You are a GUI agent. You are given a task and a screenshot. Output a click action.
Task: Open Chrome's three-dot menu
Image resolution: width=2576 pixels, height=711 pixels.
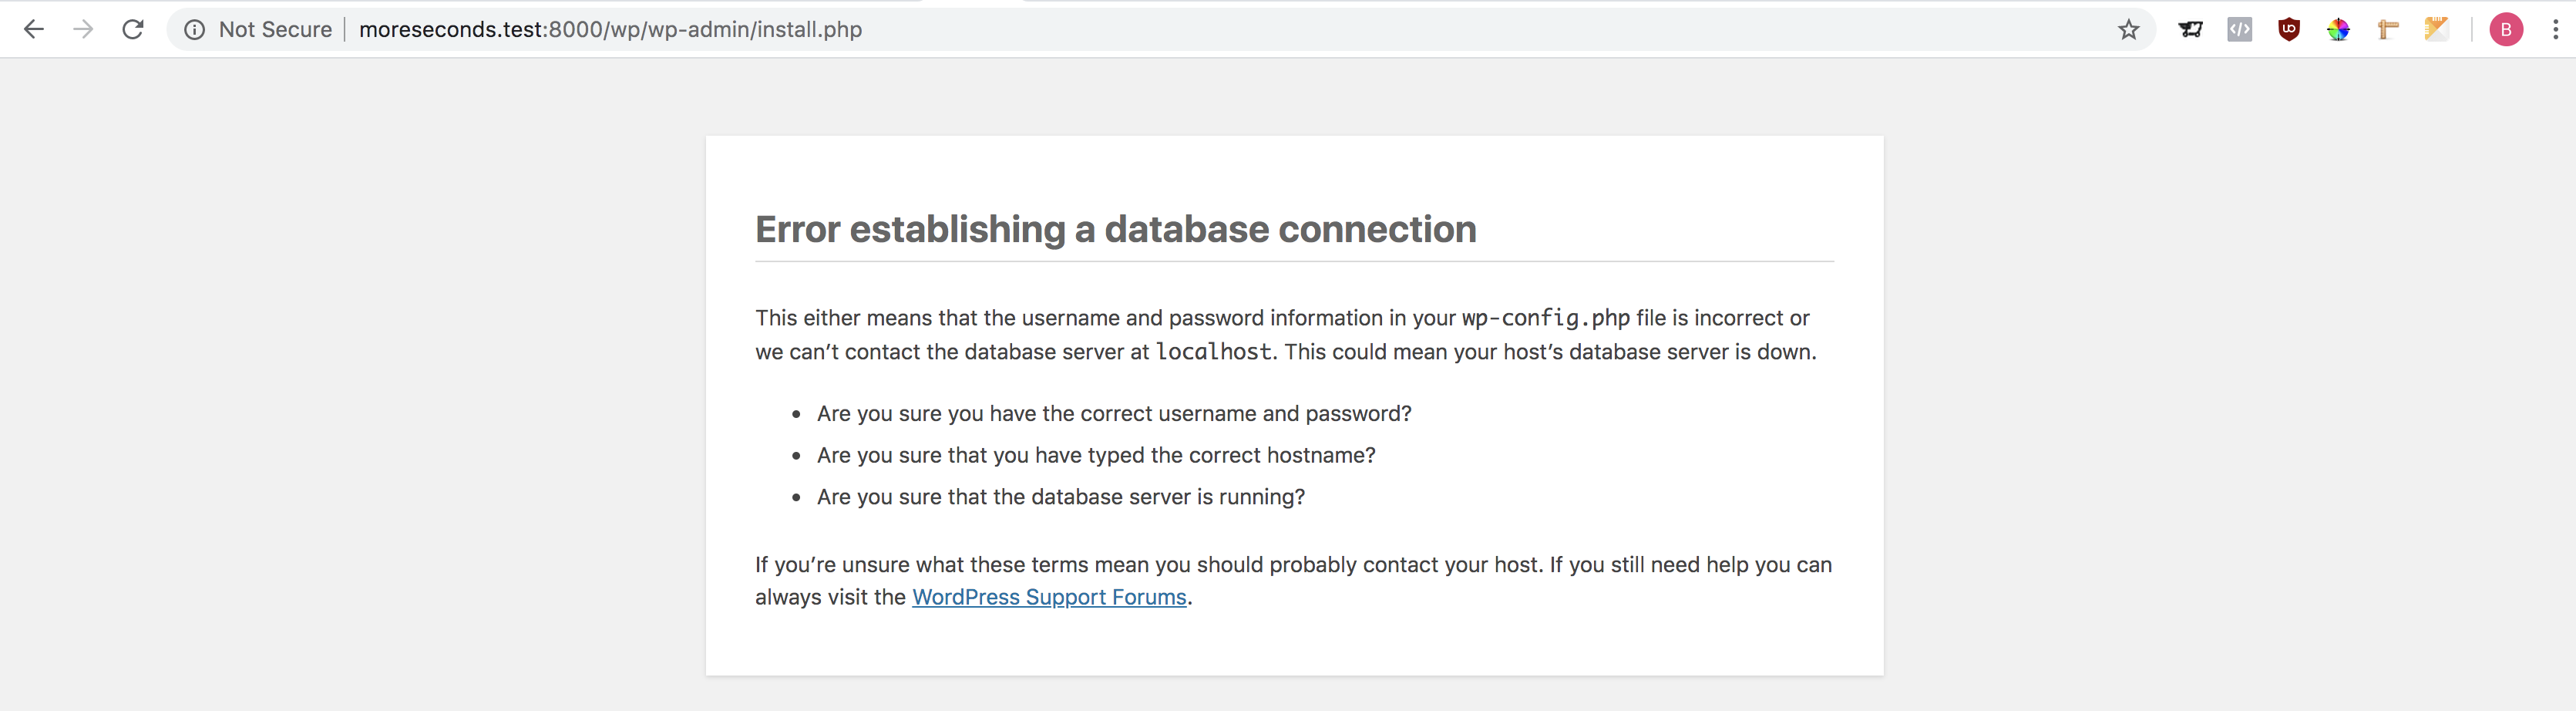2555,30
